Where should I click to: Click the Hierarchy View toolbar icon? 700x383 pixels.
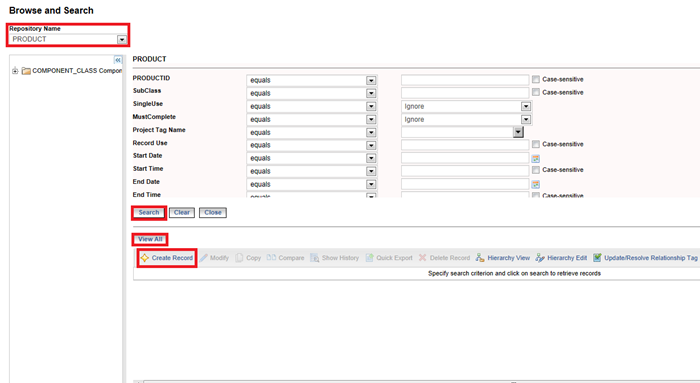tap(480, 258)
